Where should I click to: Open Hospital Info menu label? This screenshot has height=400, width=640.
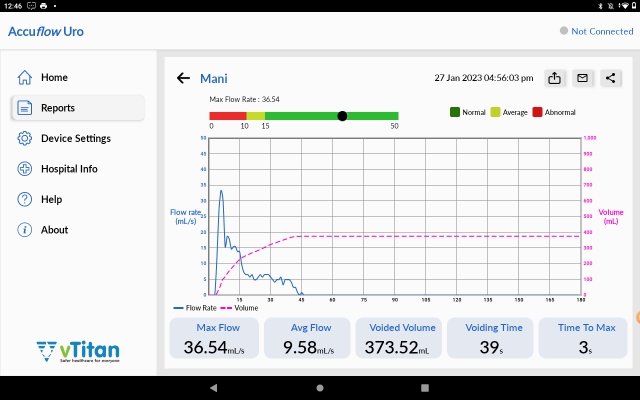[69, 169]
